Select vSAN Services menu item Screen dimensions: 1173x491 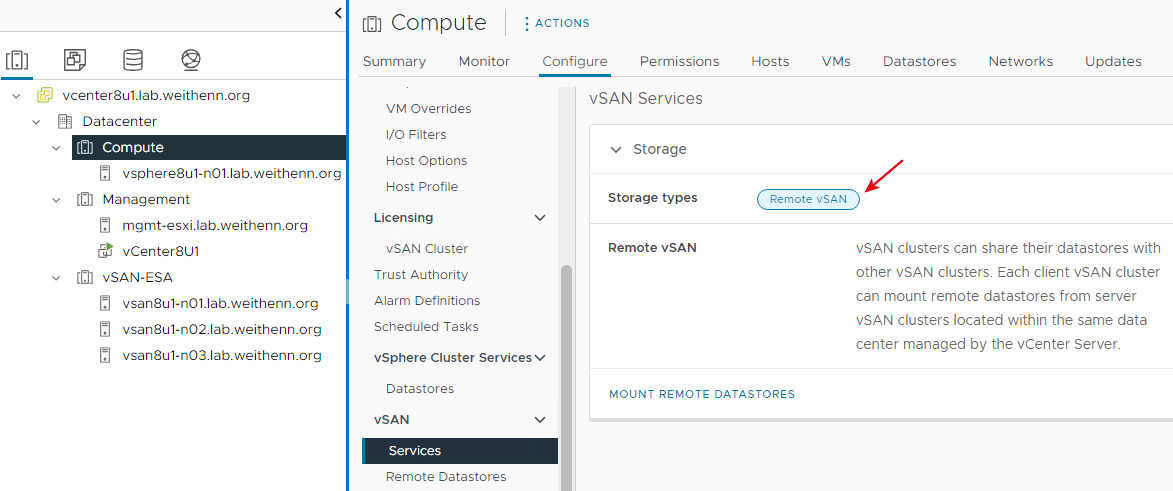461,451
